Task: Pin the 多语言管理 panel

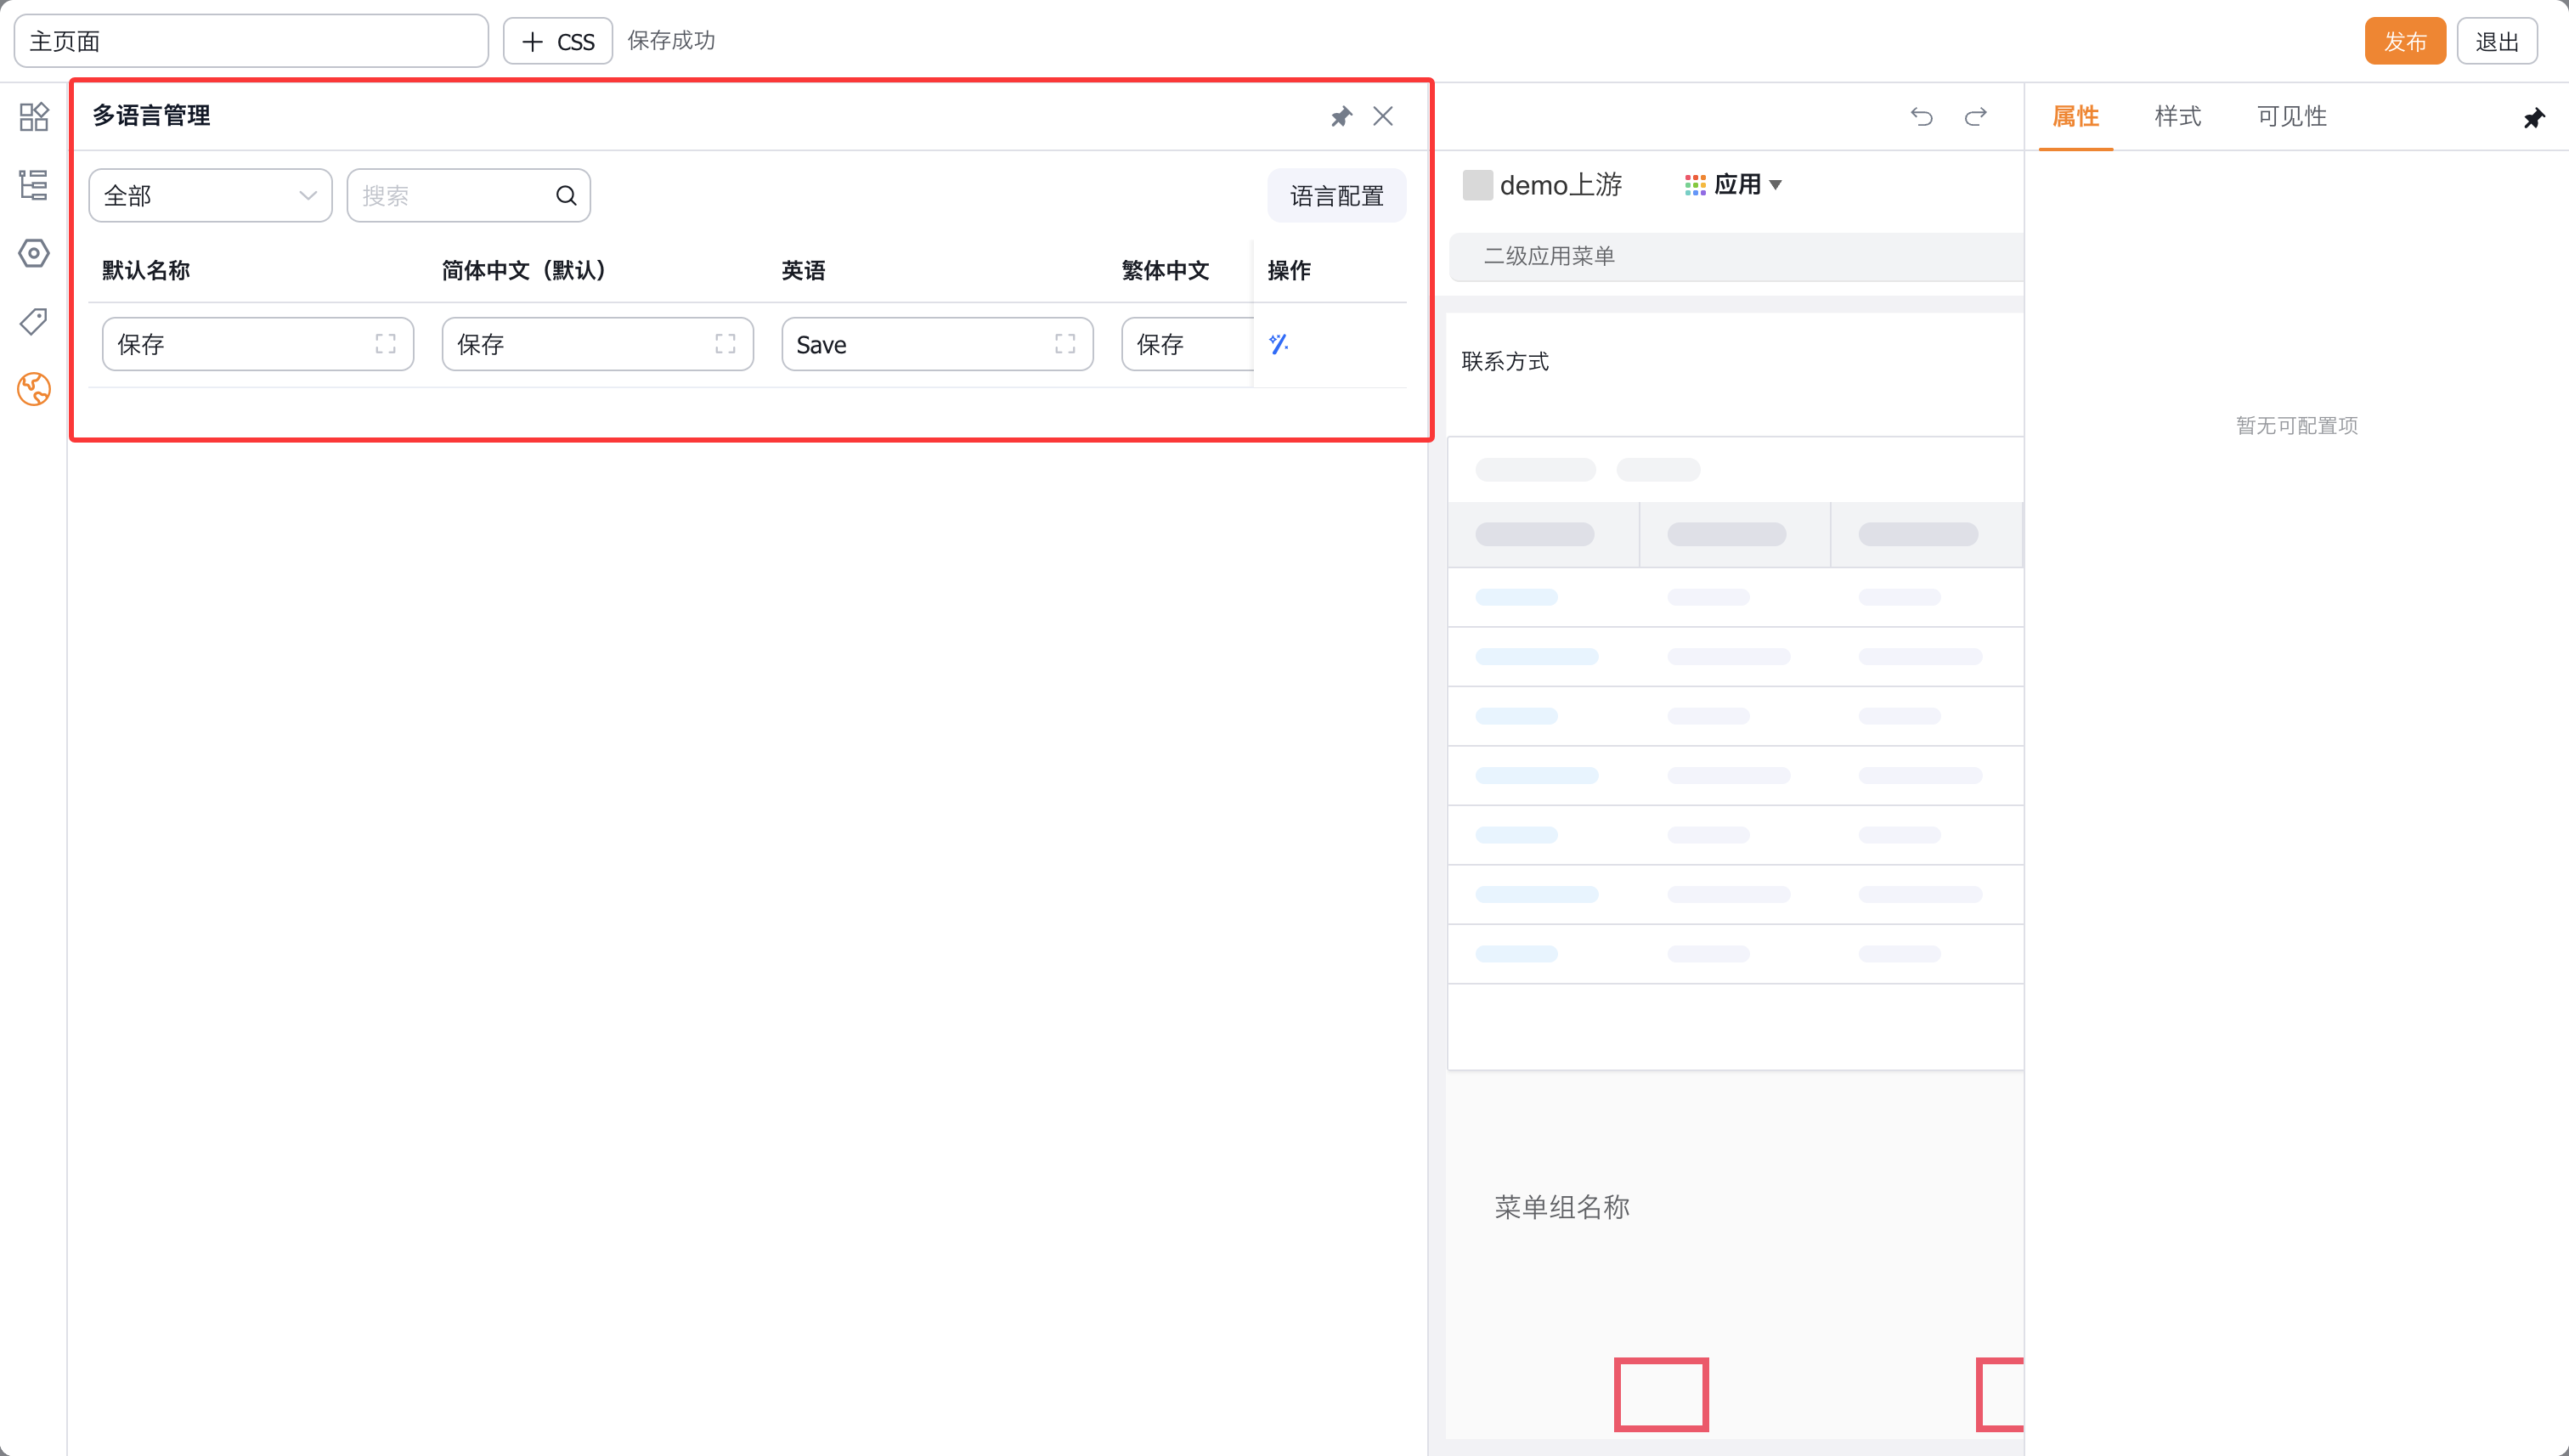Action: (x=1341, y=117)
